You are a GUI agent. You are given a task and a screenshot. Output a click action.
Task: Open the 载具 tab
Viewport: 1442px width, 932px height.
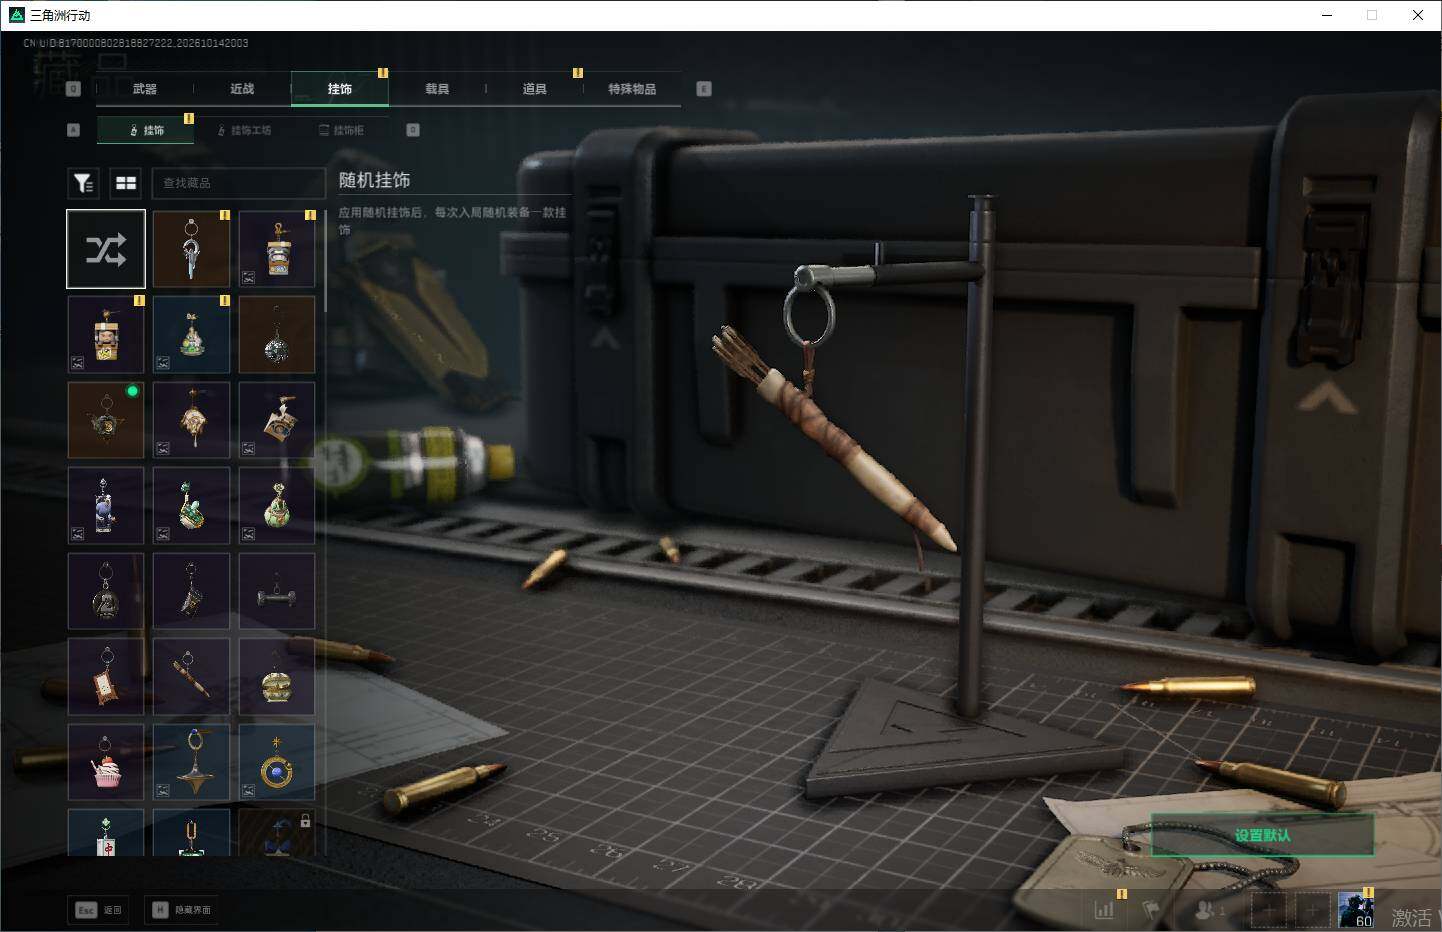(437, 89)
